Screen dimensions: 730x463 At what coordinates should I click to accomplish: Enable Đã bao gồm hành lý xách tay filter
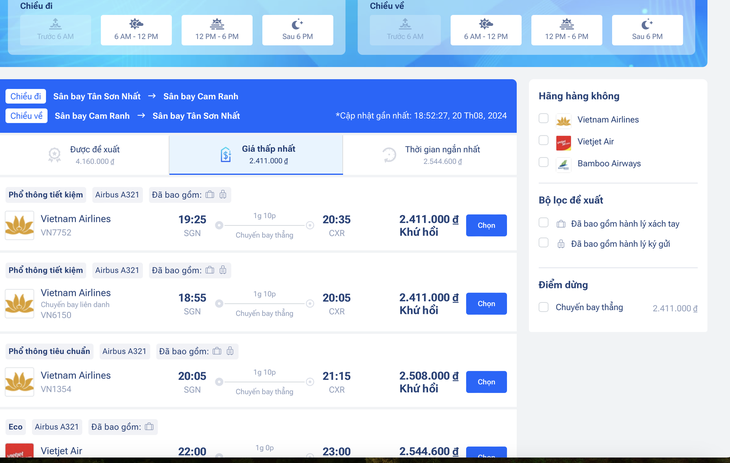(x=543, y=223)
